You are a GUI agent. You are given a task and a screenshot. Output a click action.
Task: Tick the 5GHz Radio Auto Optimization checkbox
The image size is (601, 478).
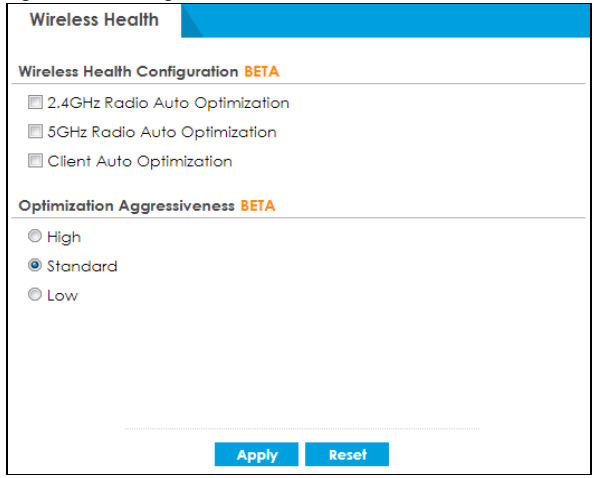coord(36,132)
